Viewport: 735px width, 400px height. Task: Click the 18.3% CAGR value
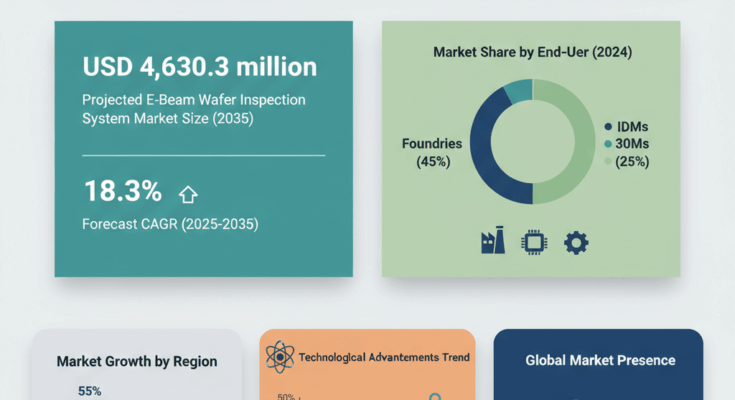pyautogui.click(x=122, y=193)
